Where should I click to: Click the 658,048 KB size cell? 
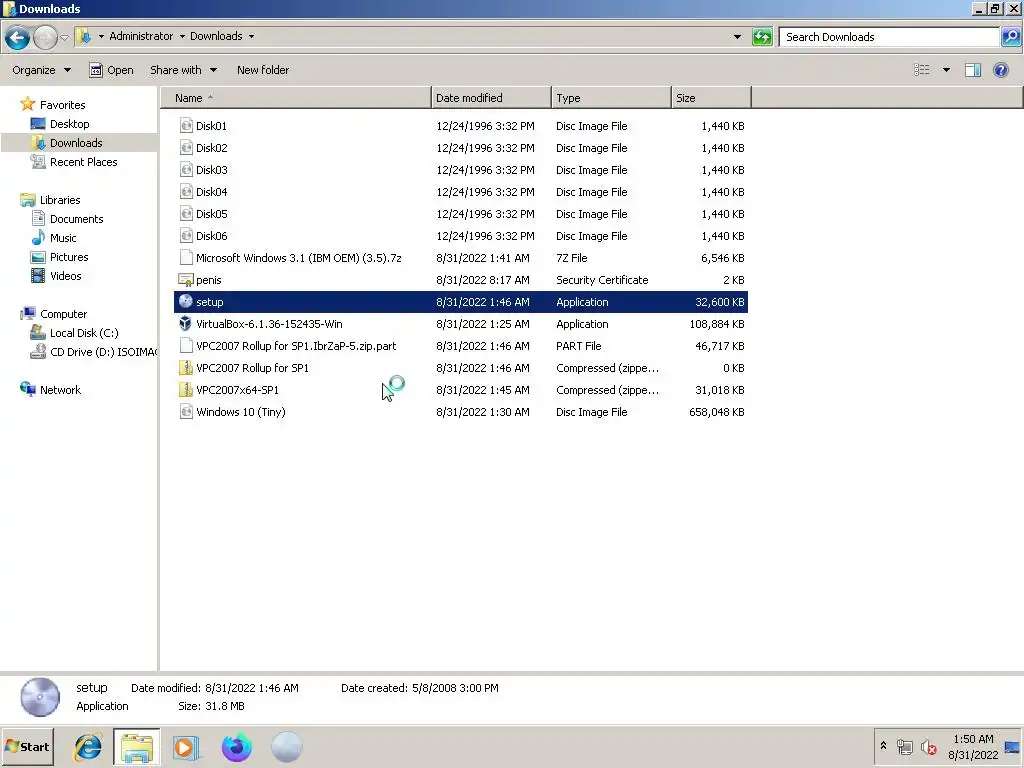tap(716, 412)
